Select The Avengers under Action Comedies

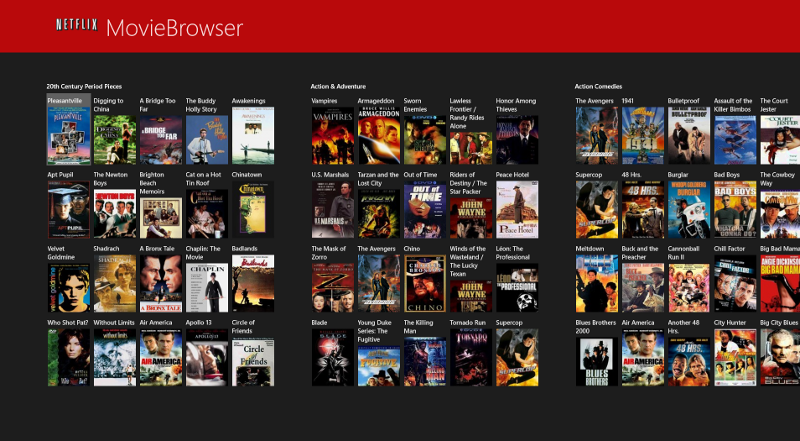click(x=596, y=135)
